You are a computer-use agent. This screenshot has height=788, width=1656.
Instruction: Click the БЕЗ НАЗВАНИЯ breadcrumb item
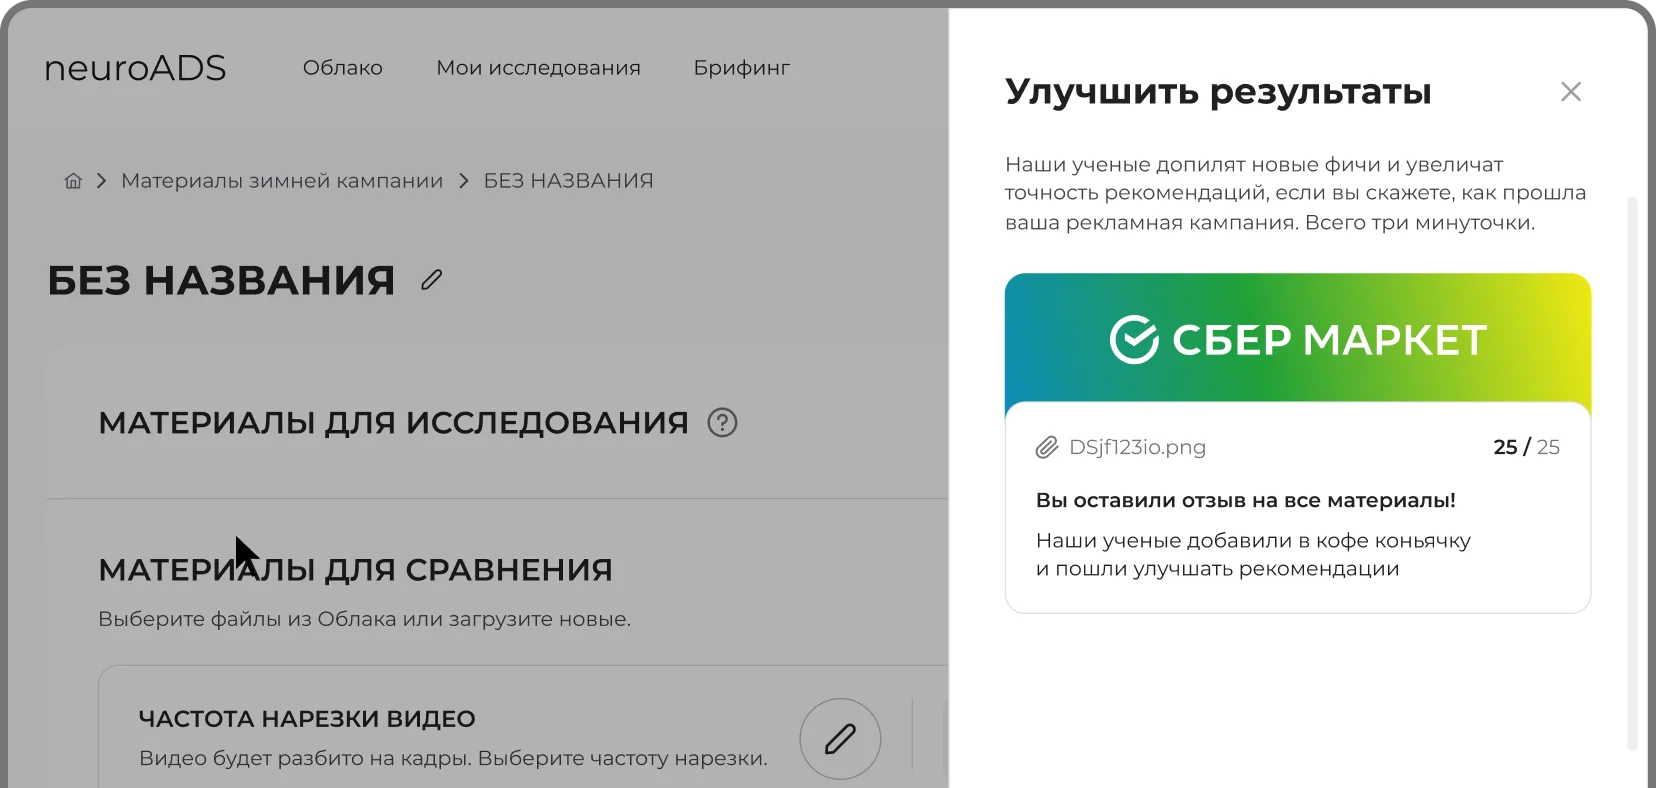point(568,181)
